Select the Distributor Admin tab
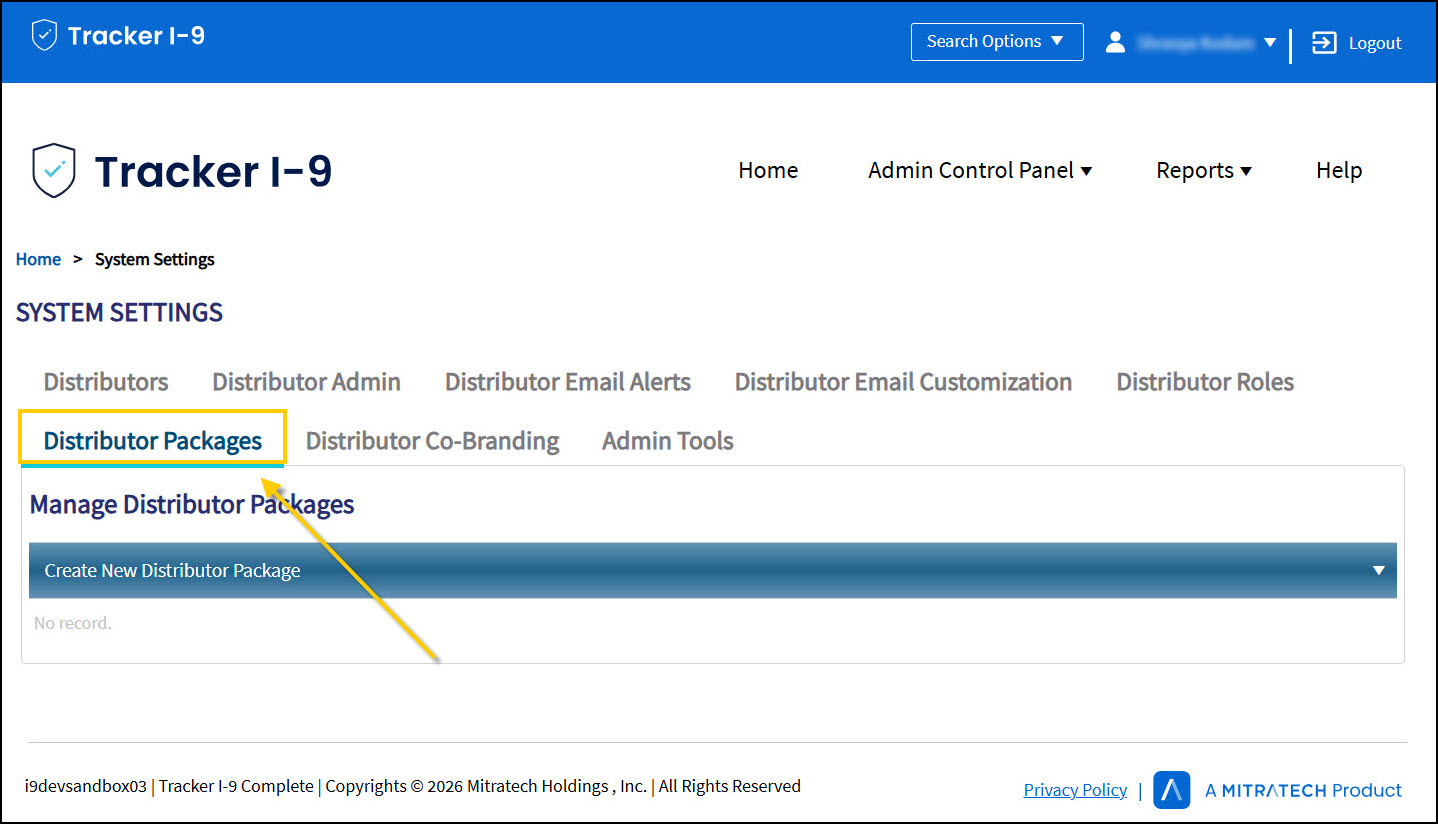1438x824 pixels. pyautogui.click(x=306, y=382)
